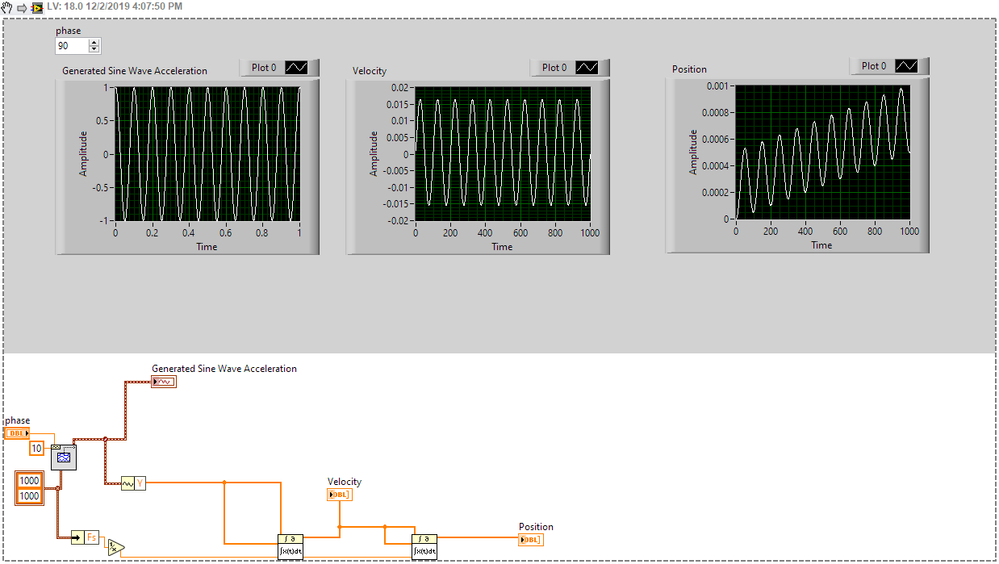Click into the phase numeric input field showing 90
This screenshot has width=999, height=564.
[72, 46]
